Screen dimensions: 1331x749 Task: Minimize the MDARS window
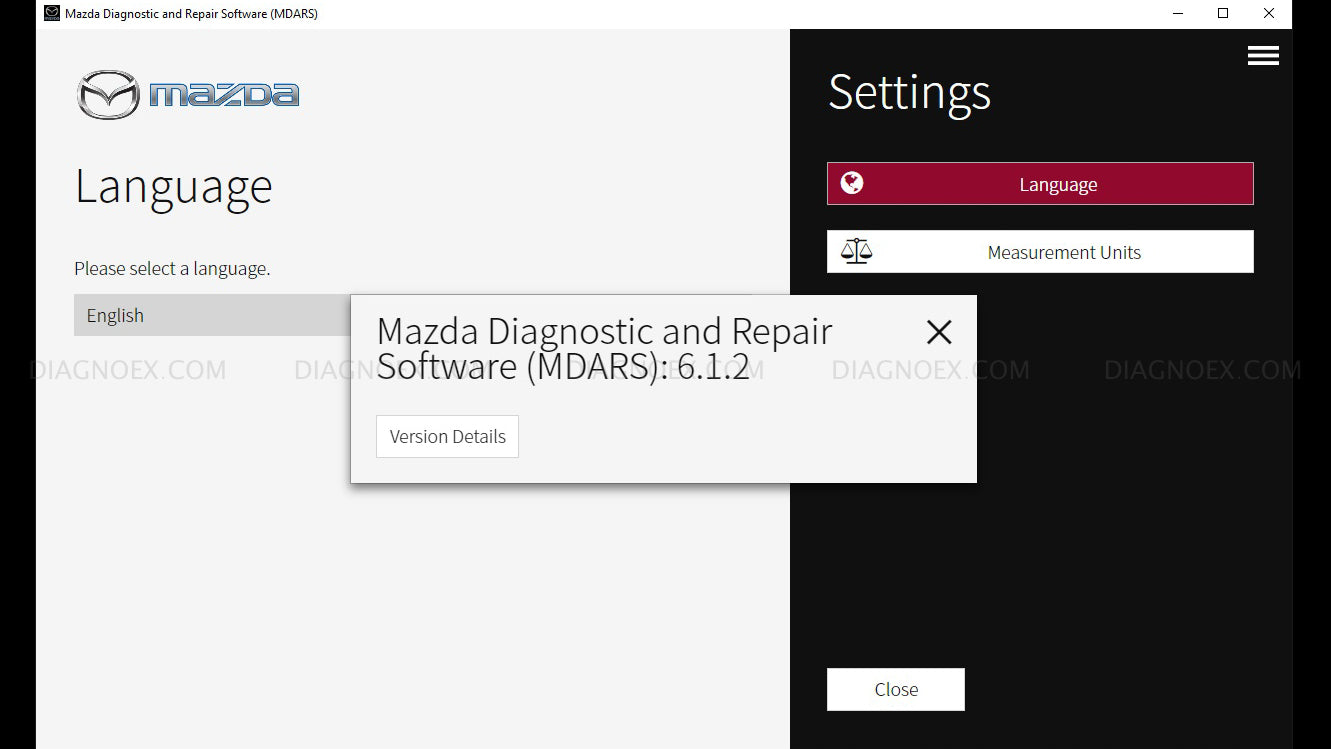click(x=1176, y=14)
